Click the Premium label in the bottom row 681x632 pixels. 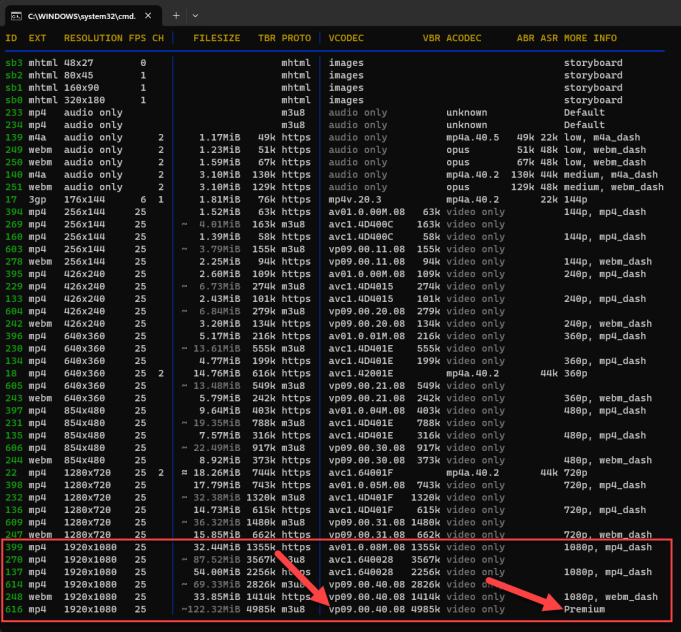tap(585, 609)
